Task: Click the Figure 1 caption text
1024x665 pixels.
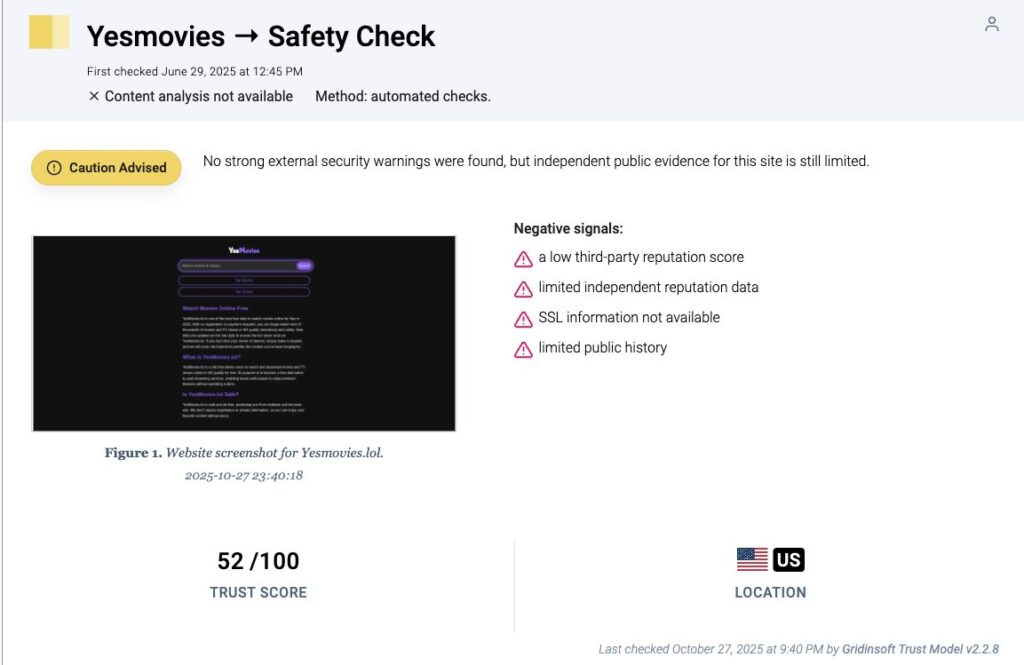Action: click(x=244, y=453)
